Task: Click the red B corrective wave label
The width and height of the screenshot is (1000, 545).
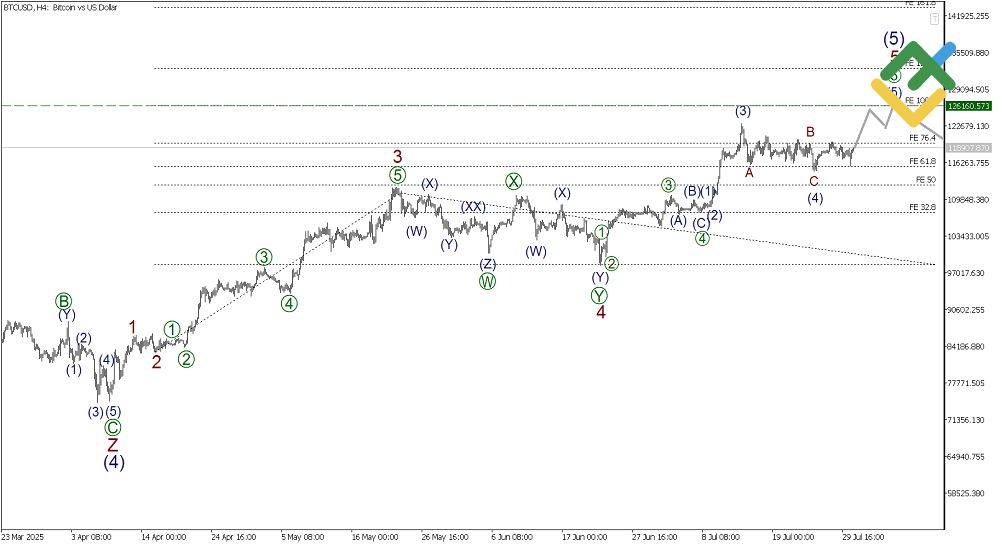Action: (x=811, y=132)
